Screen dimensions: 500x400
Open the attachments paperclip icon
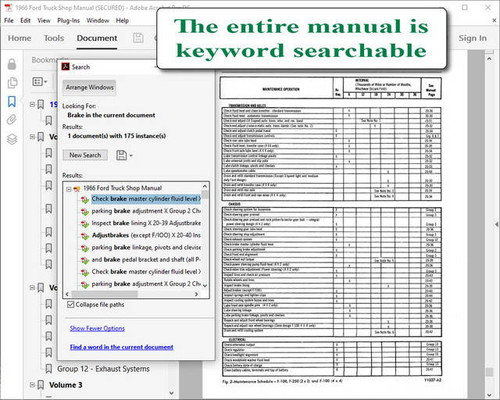tap(12, 120)
